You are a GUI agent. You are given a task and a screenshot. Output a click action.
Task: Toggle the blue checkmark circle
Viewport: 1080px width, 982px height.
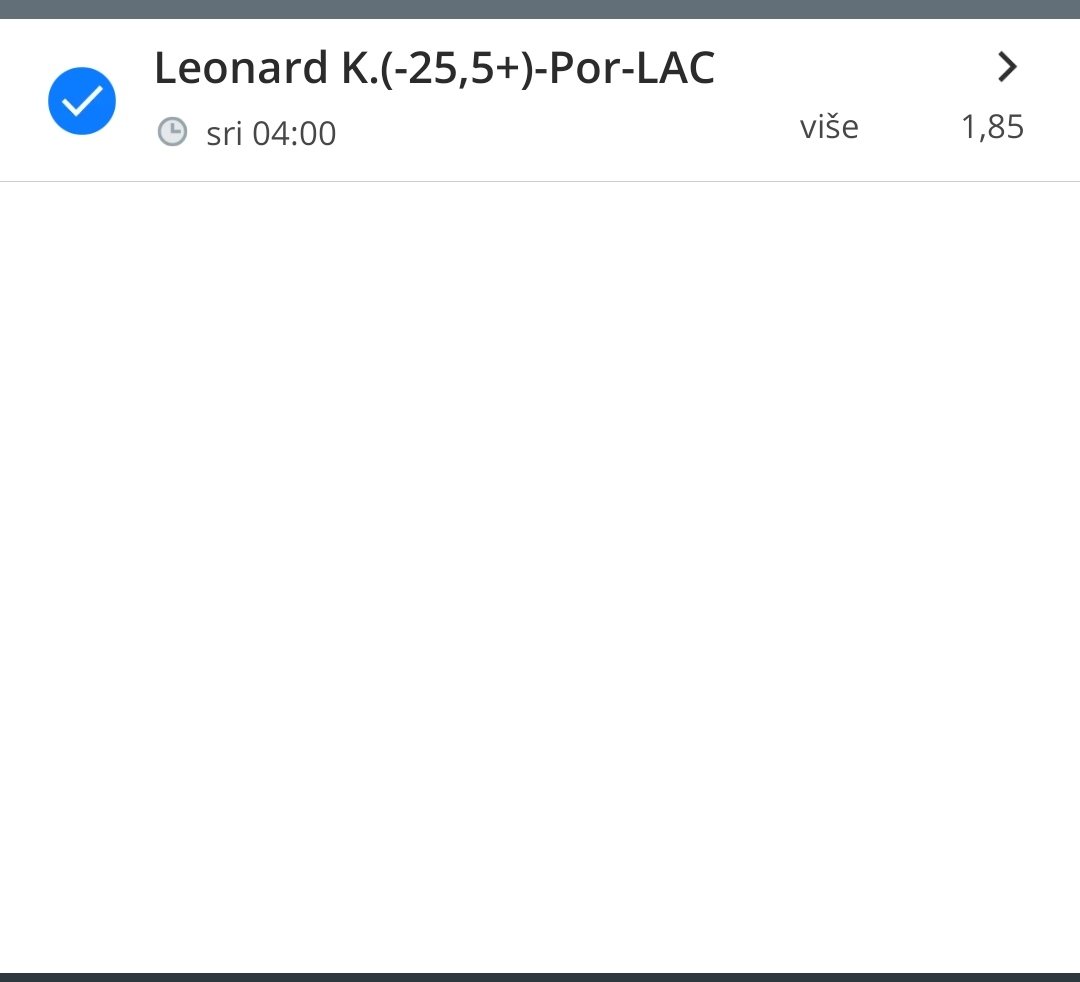82,101
